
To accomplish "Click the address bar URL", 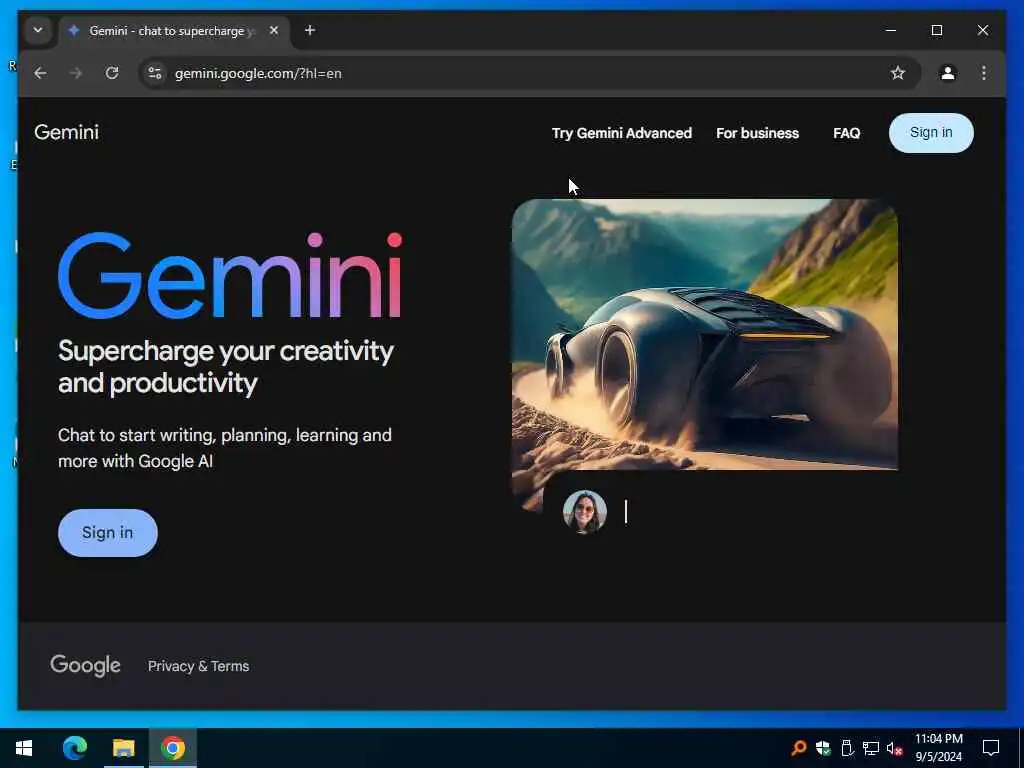I will click(x=258, y=73).
